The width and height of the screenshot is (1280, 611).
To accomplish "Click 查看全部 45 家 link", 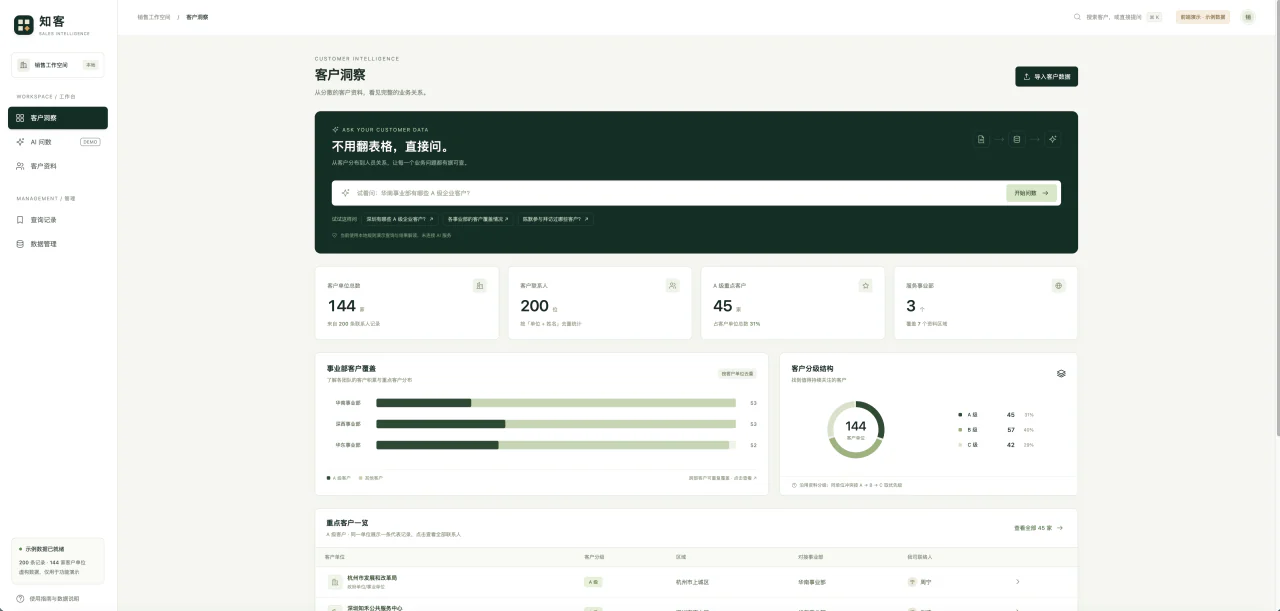I will (x=1038, y=527).
